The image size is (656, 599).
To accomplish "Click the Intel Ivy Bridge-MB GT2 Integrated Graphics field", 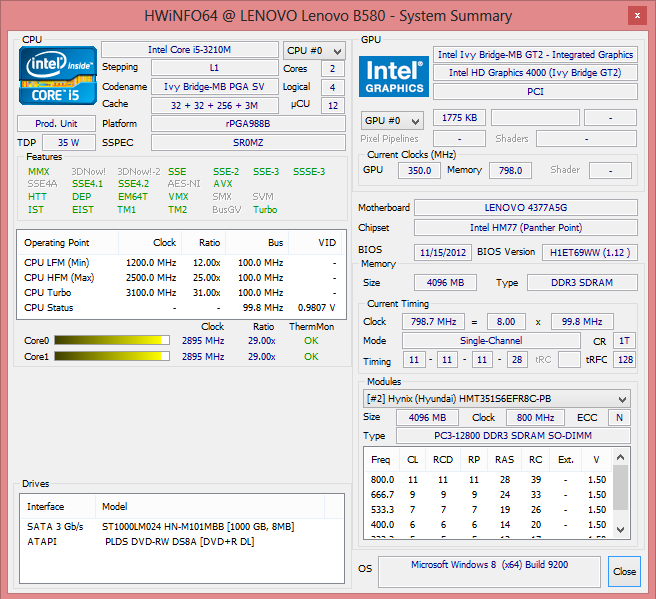I will (535, 54).
